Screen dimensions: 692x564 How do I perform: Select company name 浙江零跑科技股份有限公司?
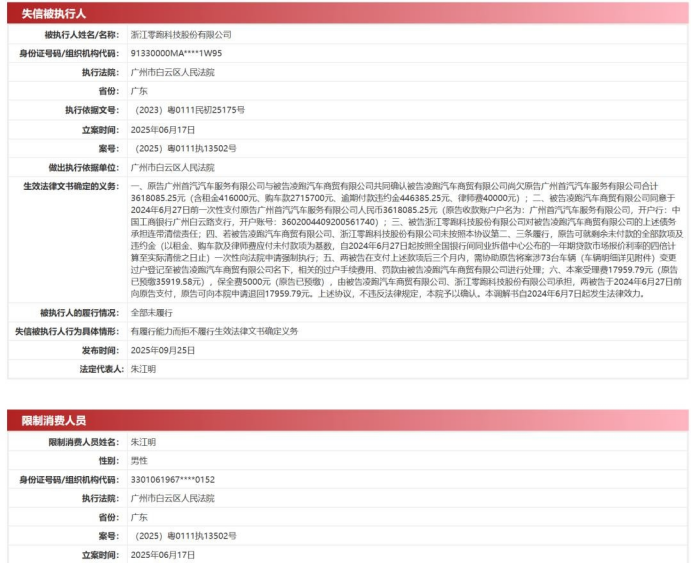pyautogui.click(x=188, y=35)
